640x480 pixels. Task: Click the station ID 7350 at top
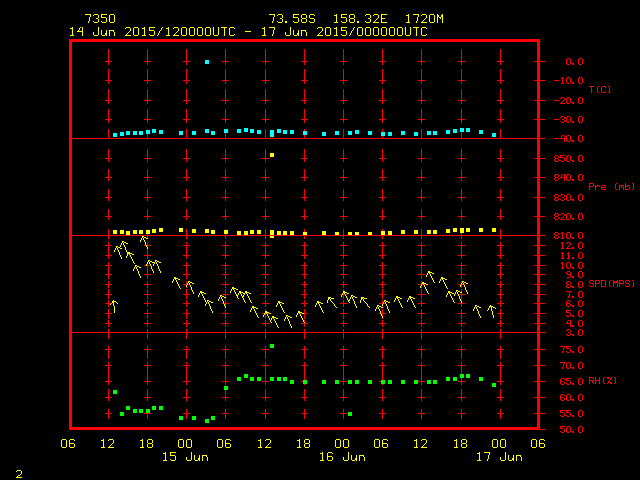coord(100,19)
